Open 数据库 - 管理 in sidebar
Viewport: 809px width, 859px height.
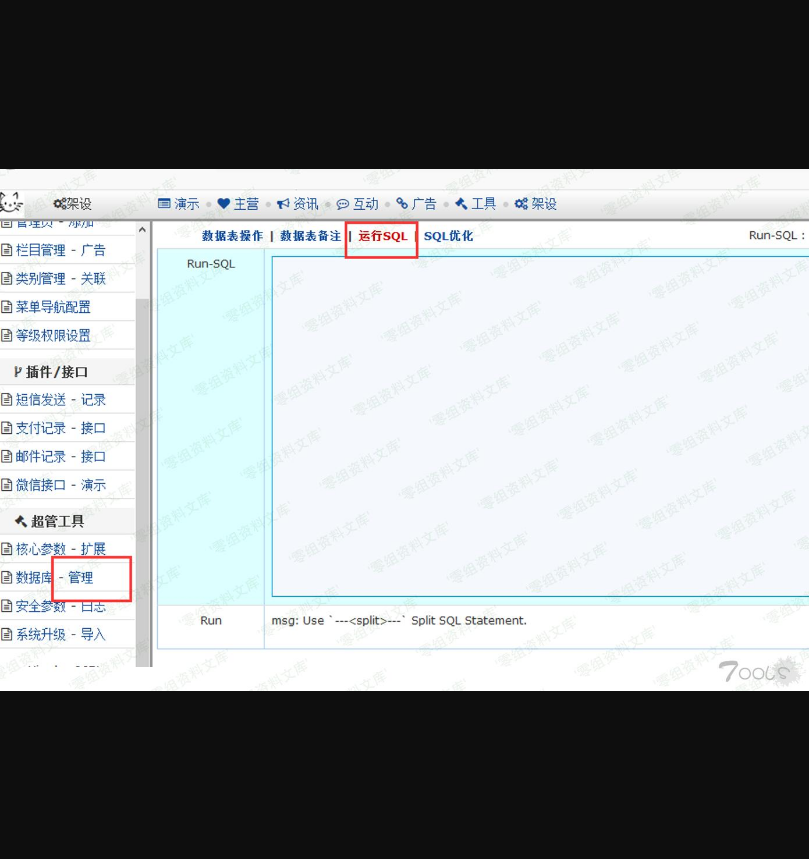pyautogui.click(x=54, y=578)
